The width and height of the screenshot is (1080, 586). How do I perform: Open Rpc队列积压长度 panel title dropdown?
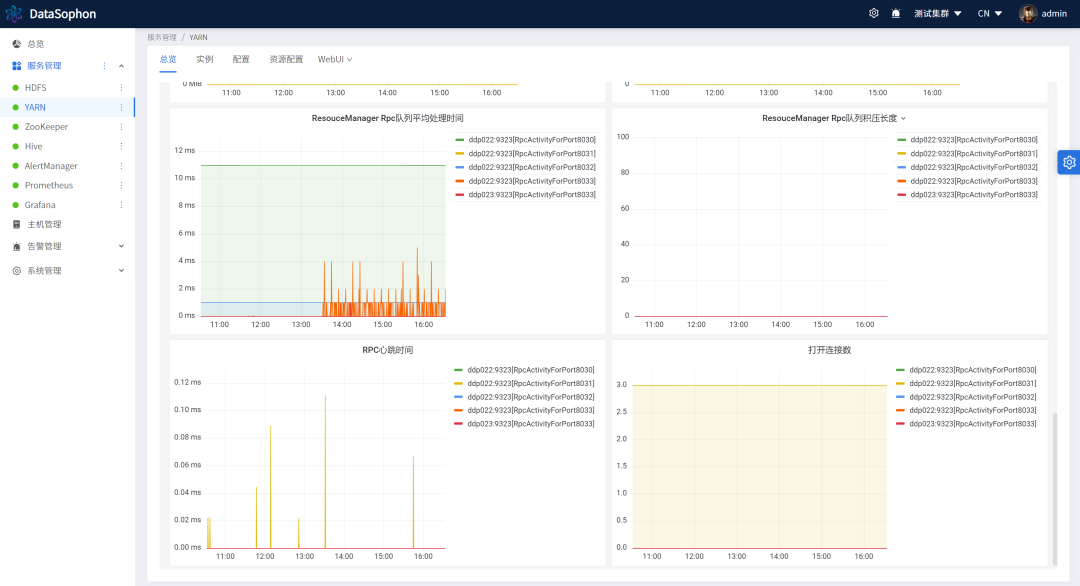(x=903, y=118)
